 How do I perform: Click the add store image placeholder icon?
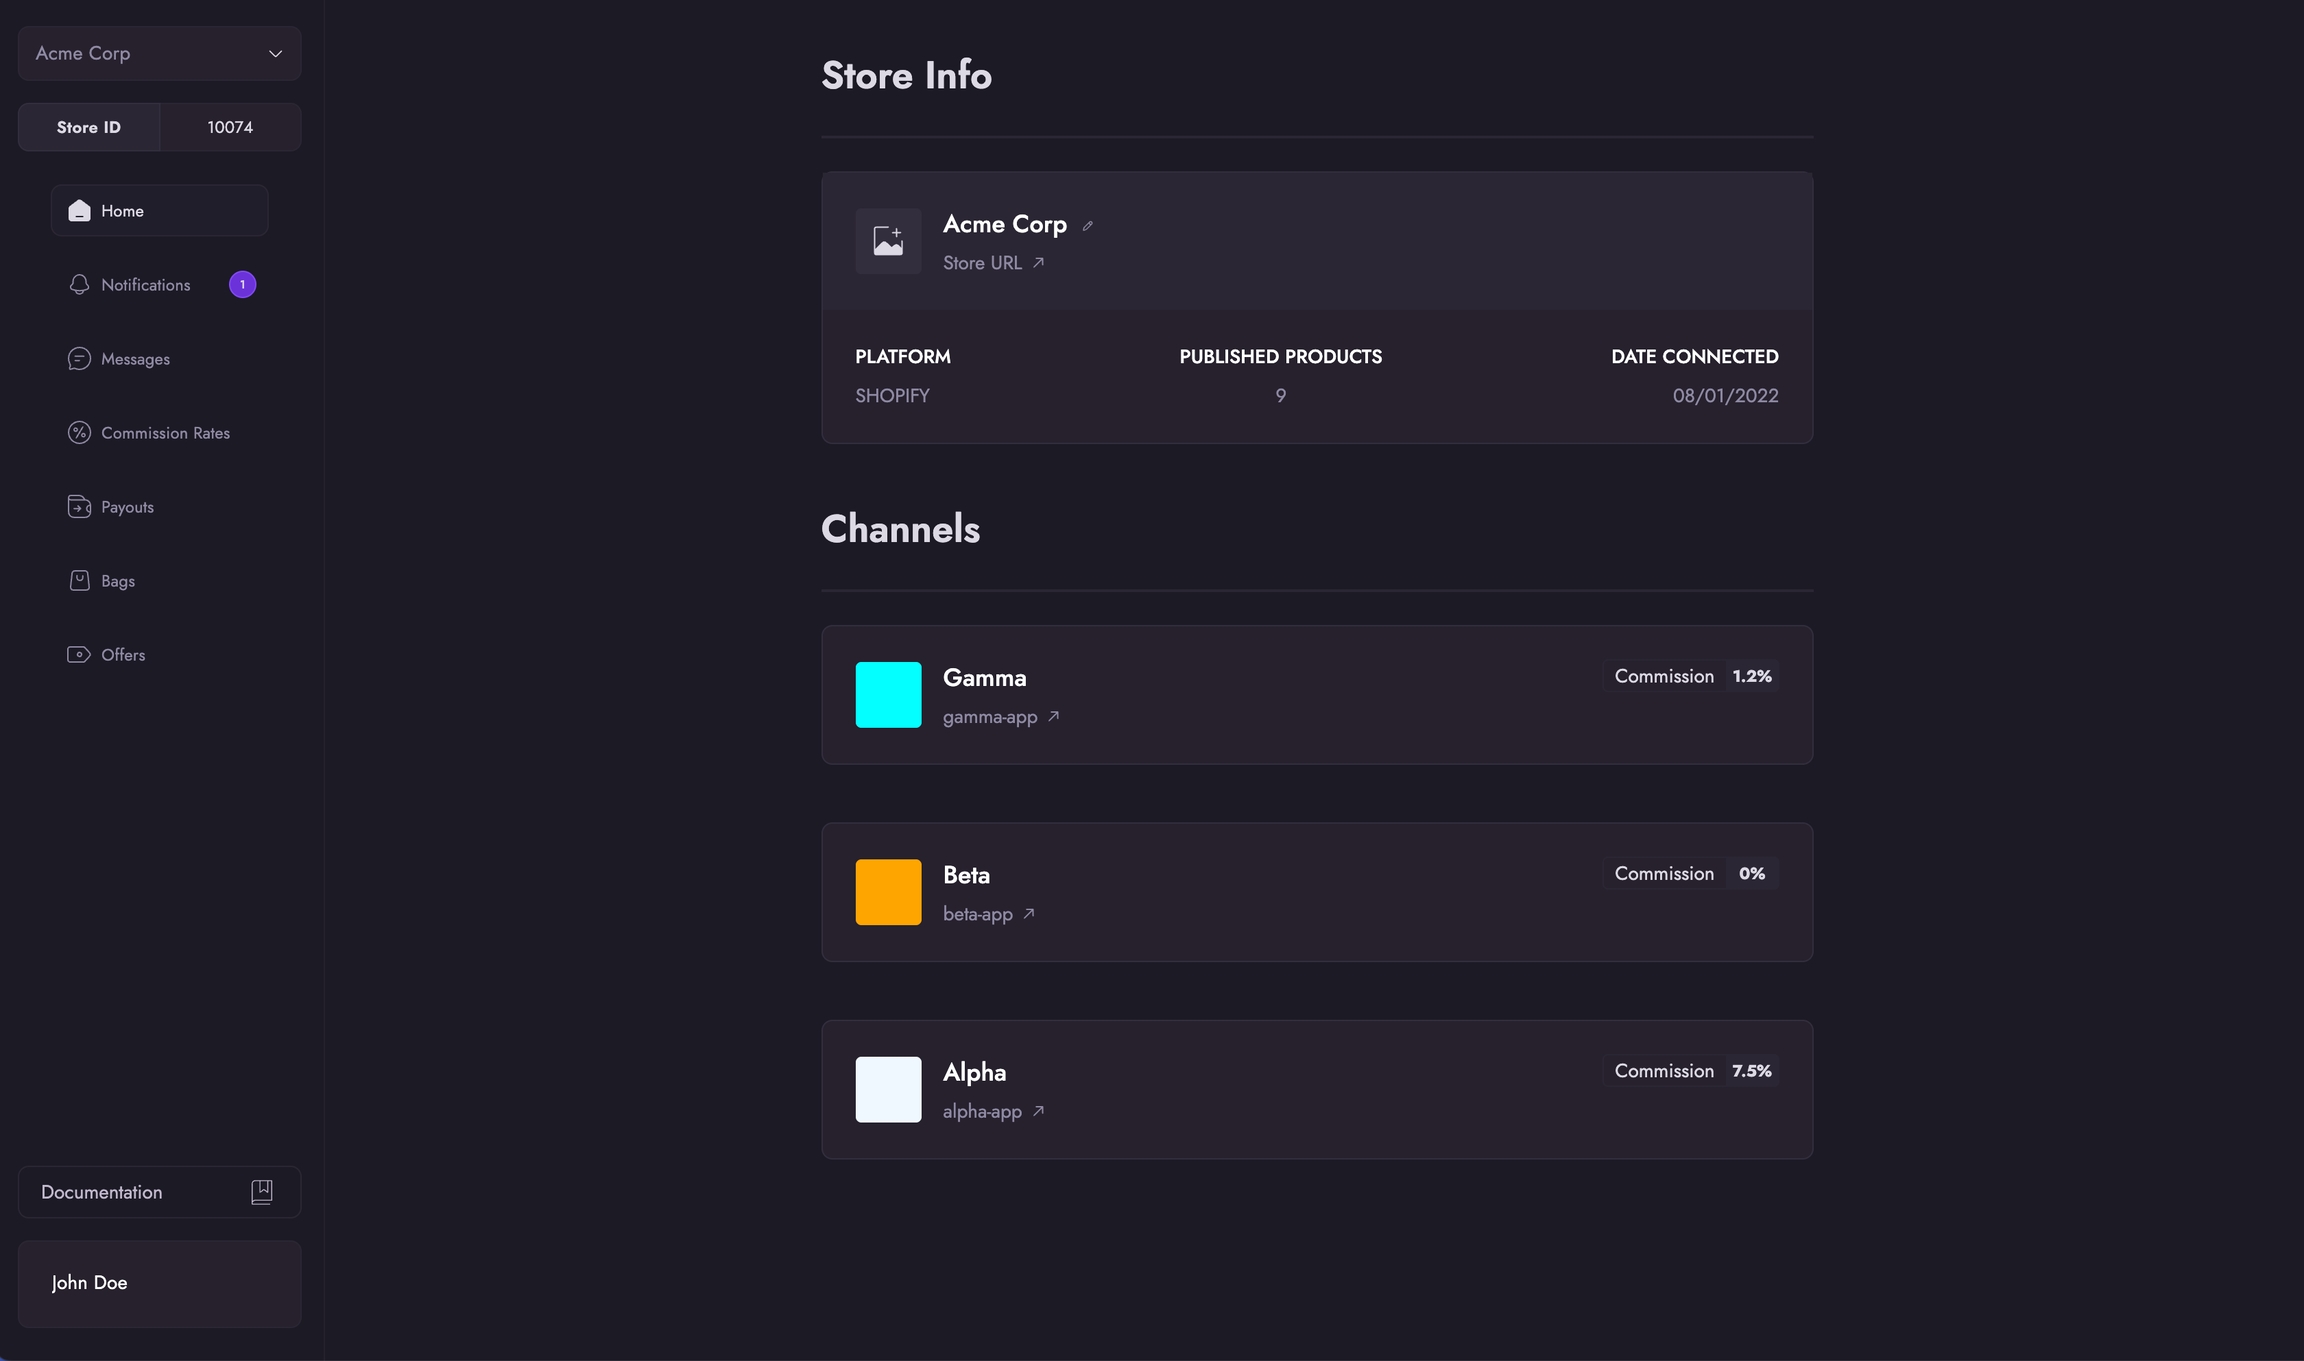coord(888,241)
